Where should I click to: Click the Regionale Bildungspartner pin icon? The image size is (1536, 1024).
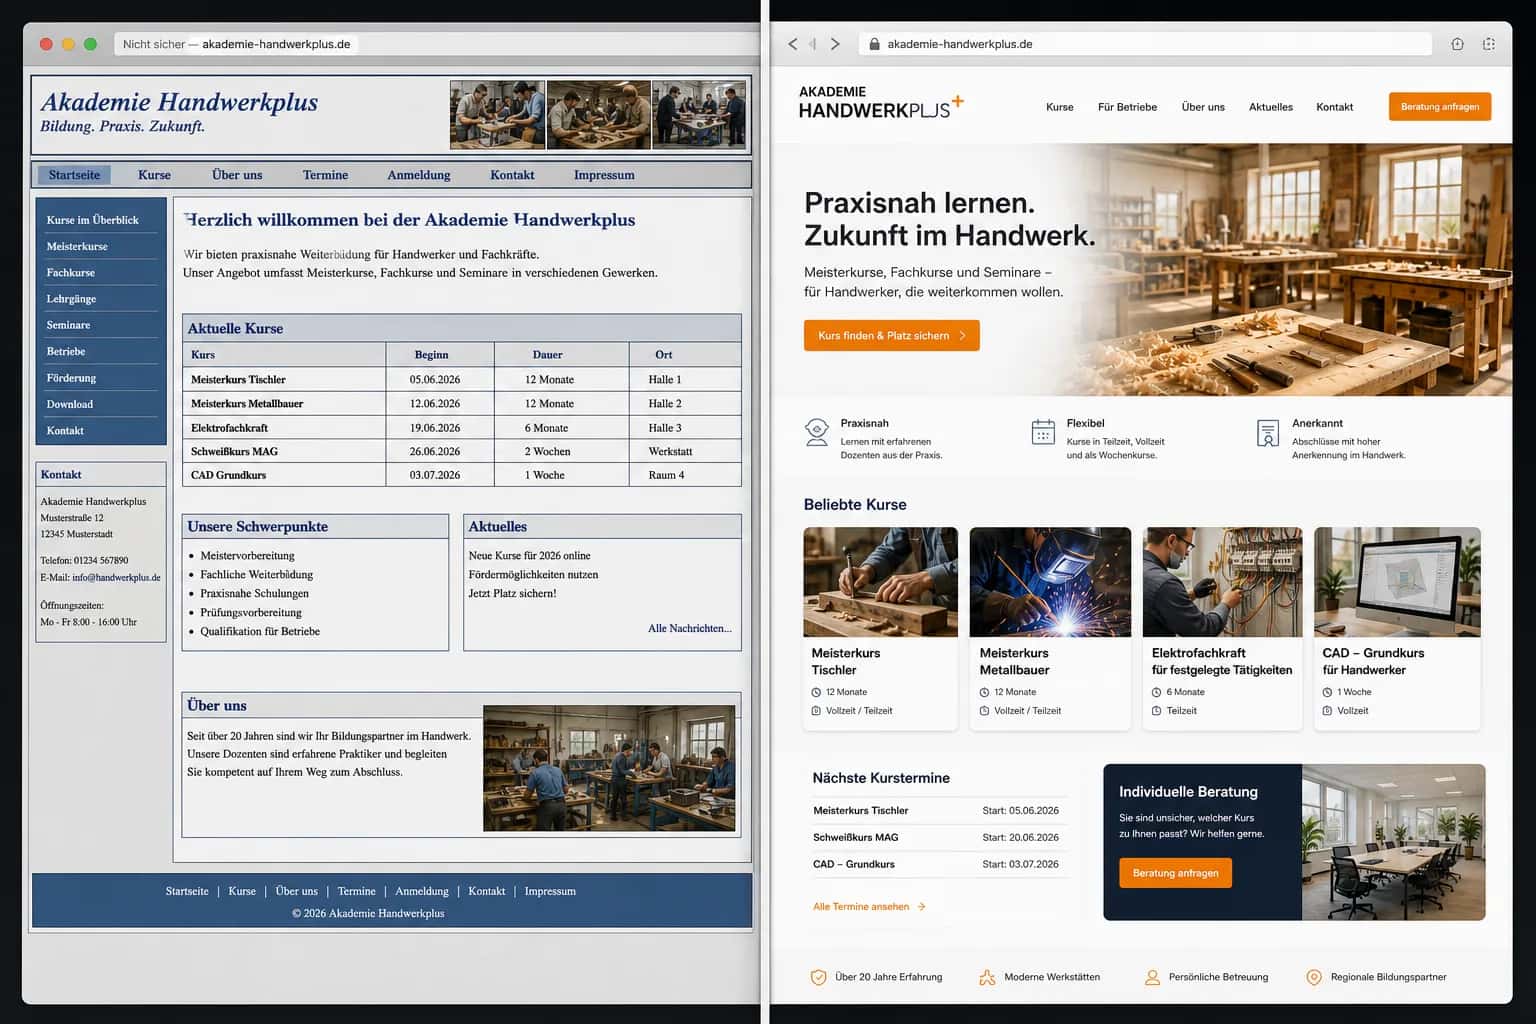[x=1314, y=977]
